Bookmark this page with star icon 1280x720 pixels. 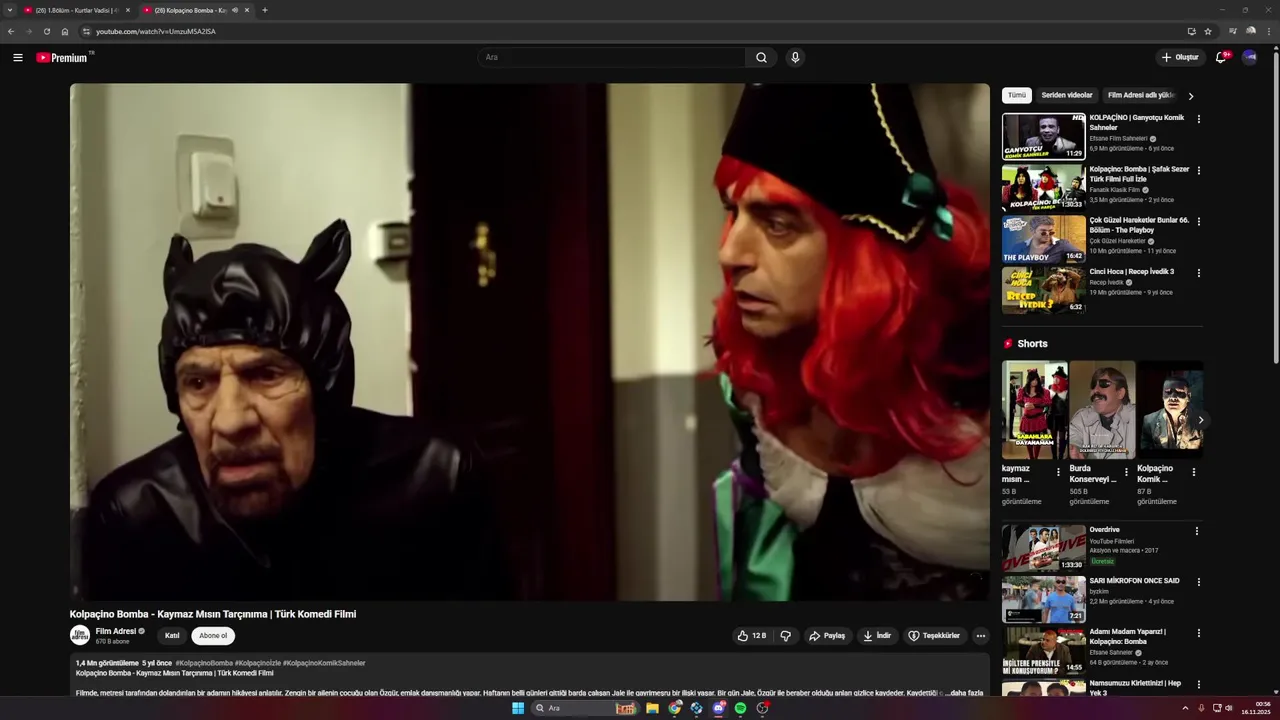(x=1208, y=31)
